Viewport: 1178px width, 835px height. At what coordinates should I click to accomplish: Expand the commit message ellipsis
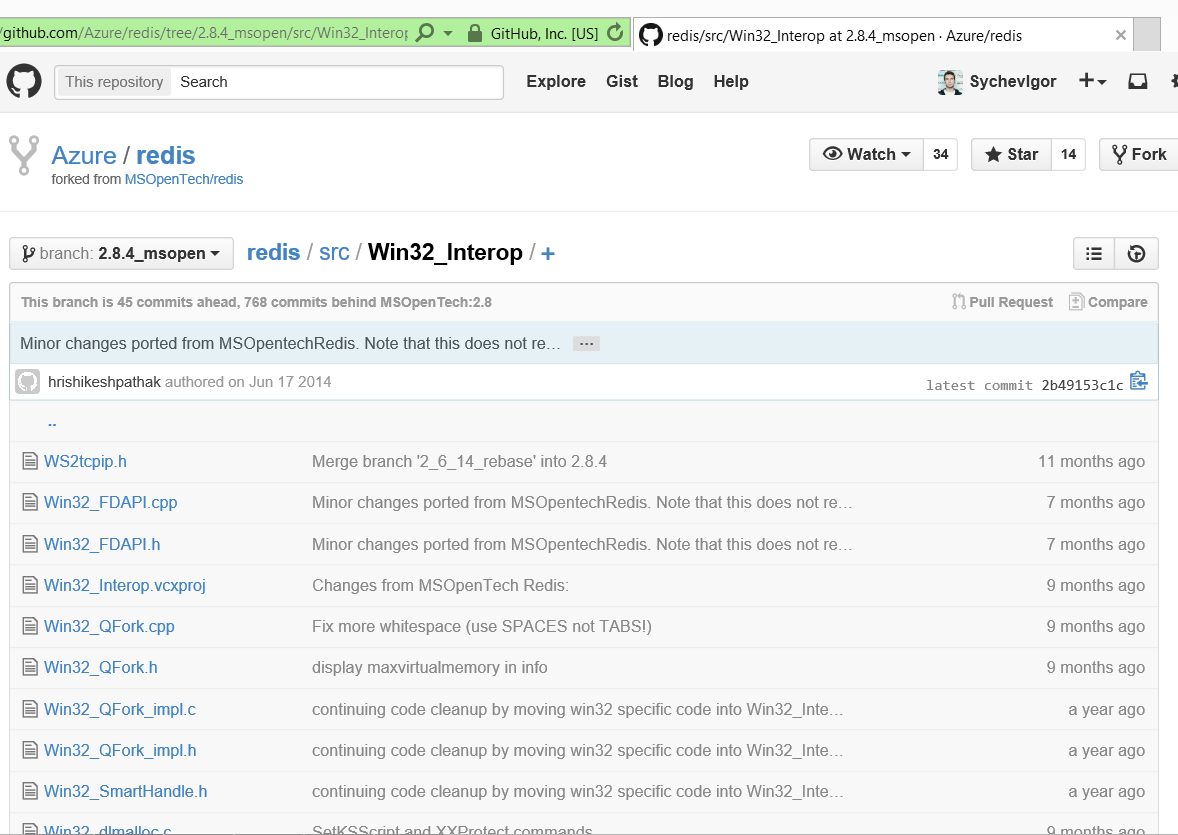coord(586,343)
